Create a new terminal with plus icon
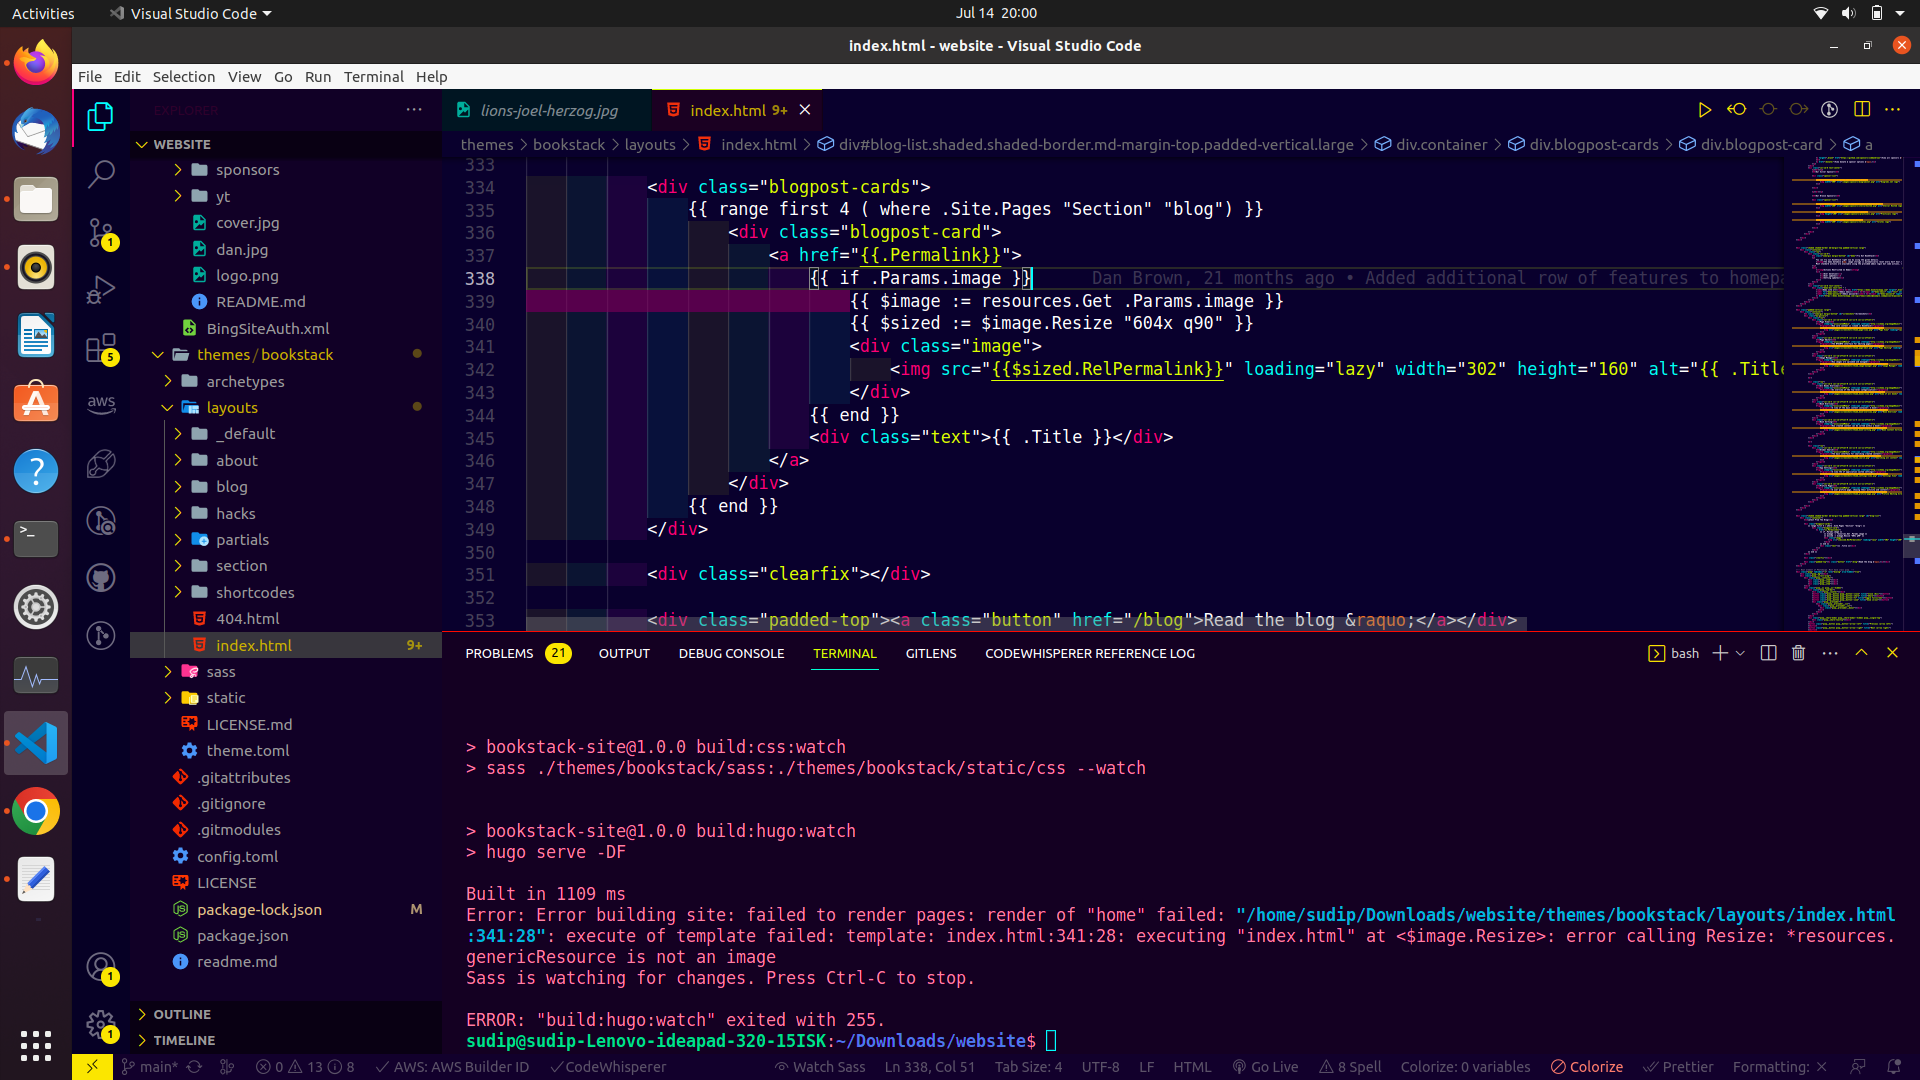This screenshot has width=1920, height=1080. click(x=1720, y=653)
